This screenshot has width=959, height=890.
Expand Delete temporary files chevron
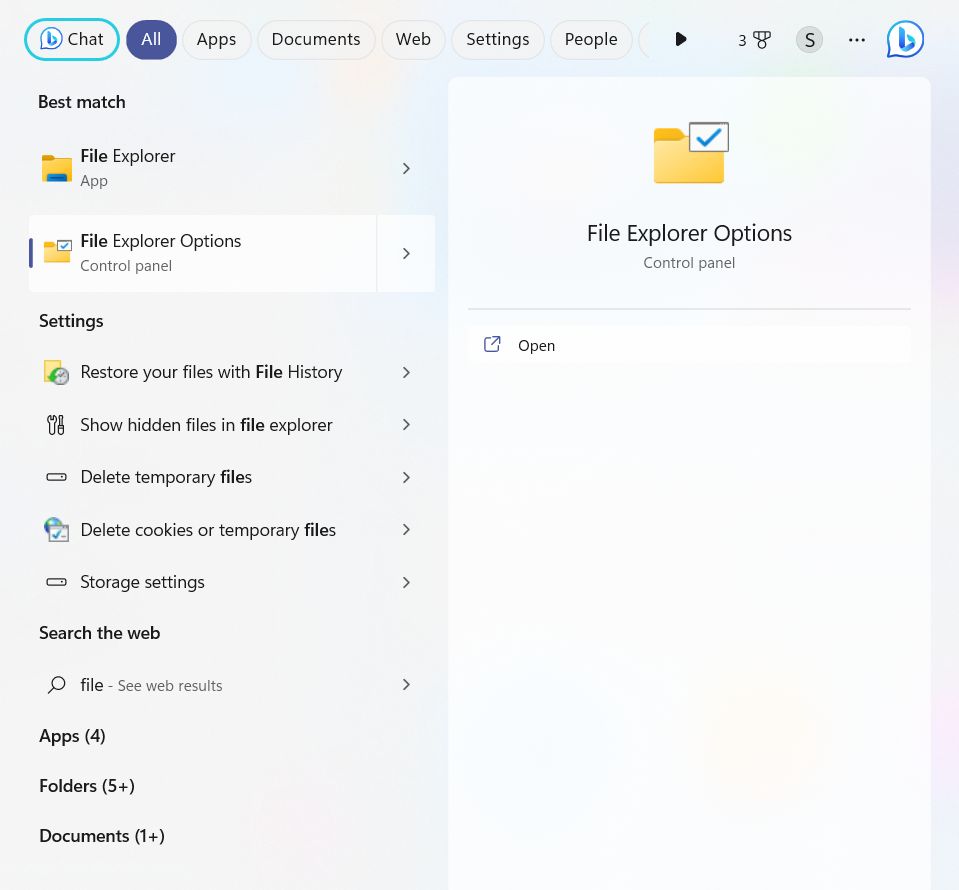click(x=406, y=478)
